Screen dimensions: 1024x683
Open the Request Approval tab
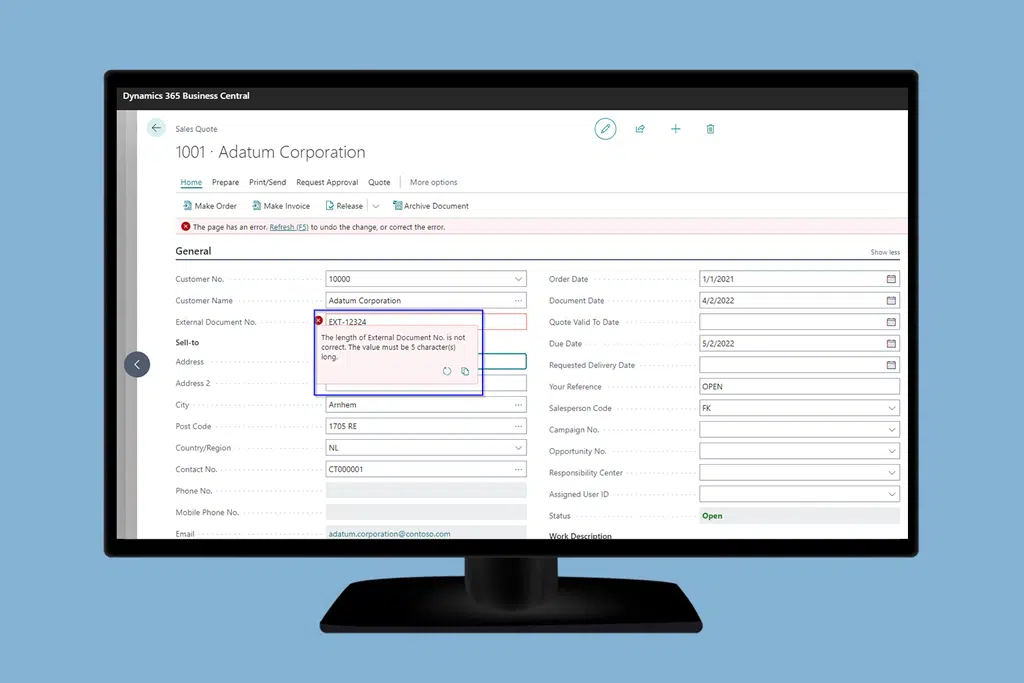point(327,182)
